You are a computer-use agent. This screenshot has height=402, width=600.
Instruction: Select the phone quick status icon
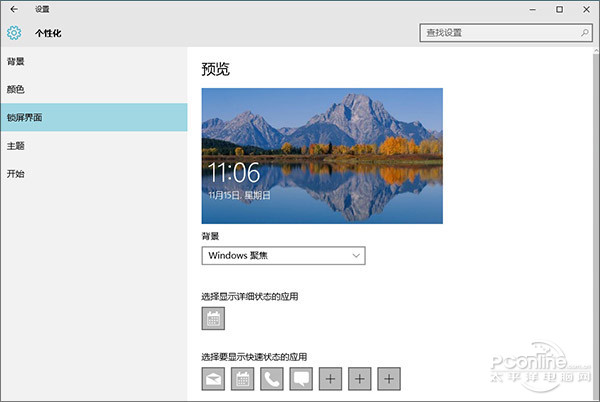[x=272, y=379]
